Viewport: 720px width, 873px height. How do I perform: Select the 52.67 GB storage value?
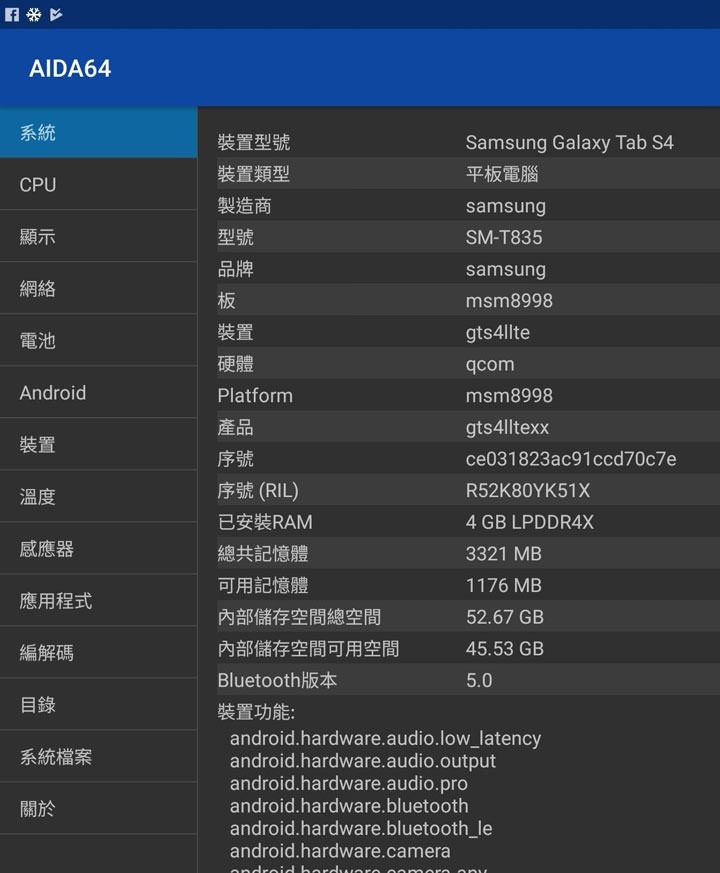pos(505,617)
